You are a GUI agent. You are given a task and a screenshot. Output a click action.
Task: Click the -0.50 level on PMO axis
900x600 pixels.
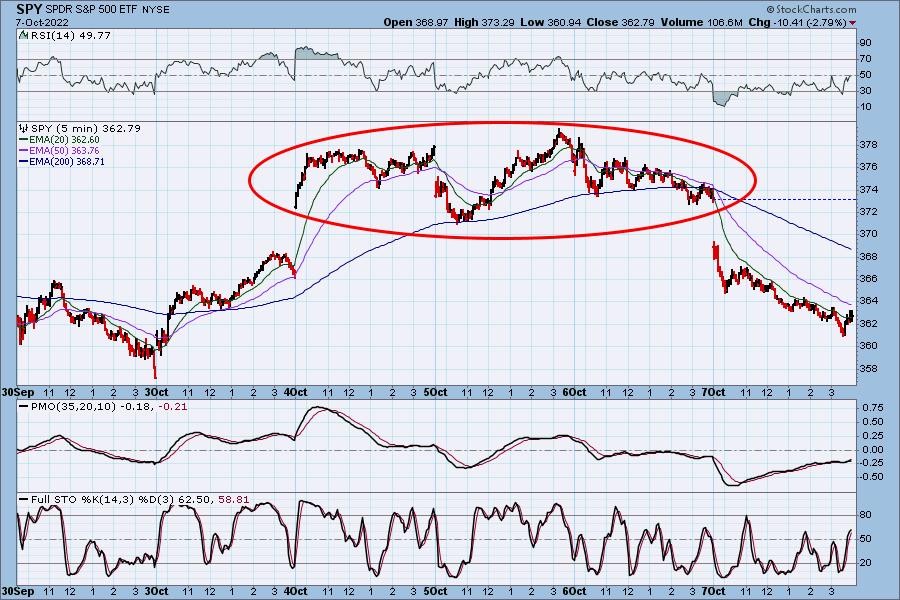pyautogui.click(x=872, y=477)
